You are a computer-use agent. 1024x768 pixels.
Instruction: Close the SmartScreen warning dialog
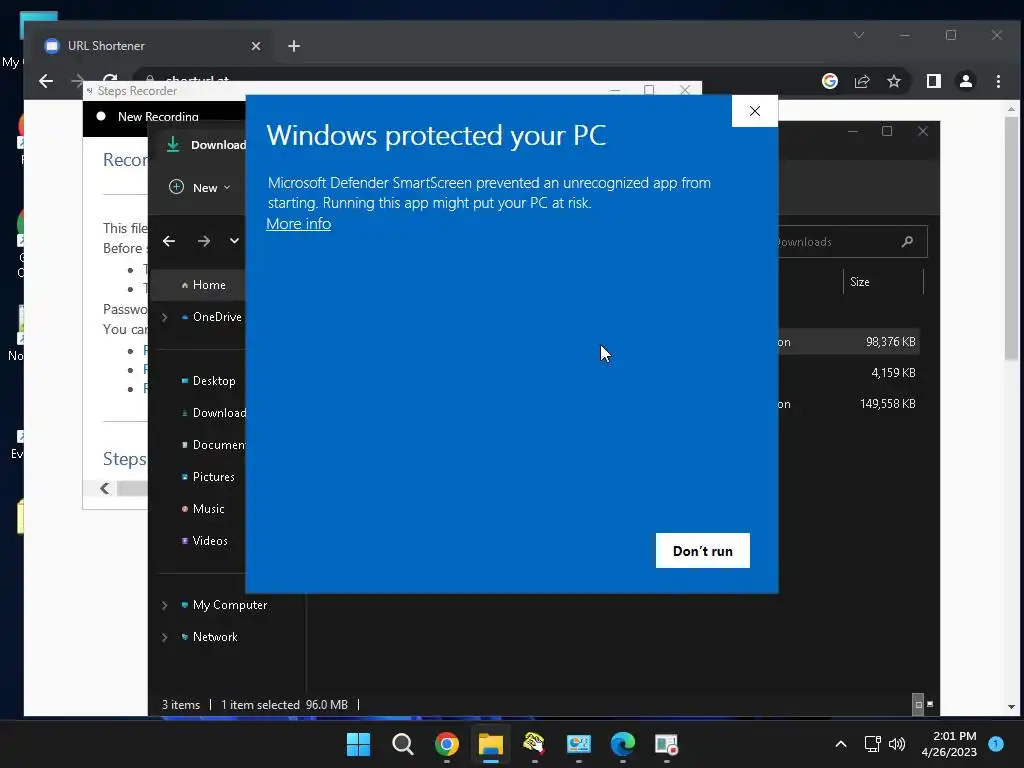pos(754,111)
